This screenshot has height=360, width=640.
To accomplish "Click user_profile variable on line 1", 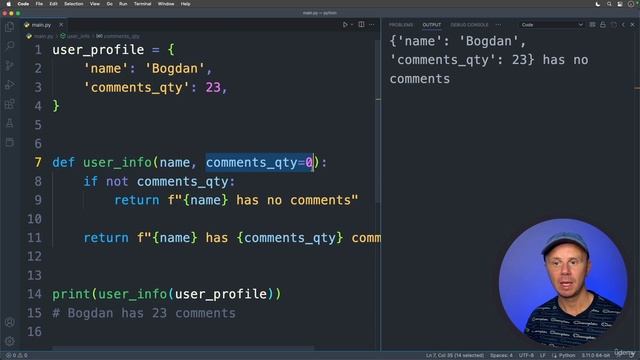I will point(98,50).
